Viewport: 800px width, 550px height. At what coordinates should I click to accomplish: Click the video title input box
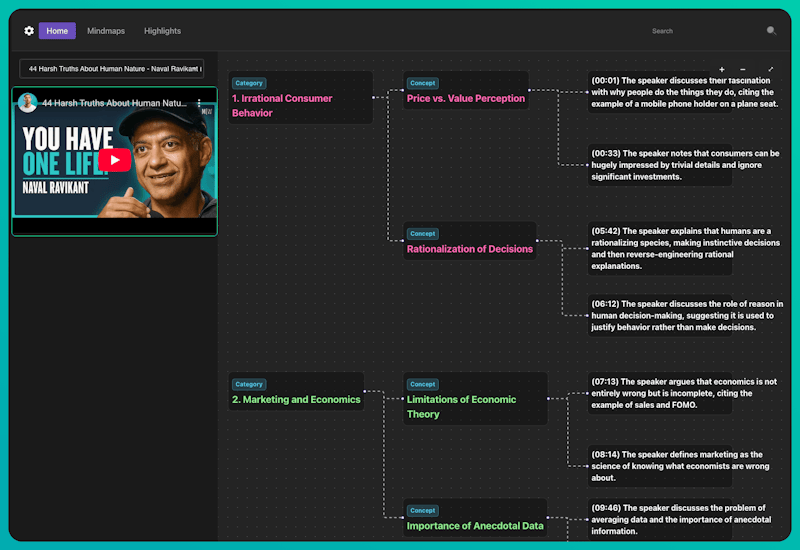pyautogui.click(x=112, y=69)
